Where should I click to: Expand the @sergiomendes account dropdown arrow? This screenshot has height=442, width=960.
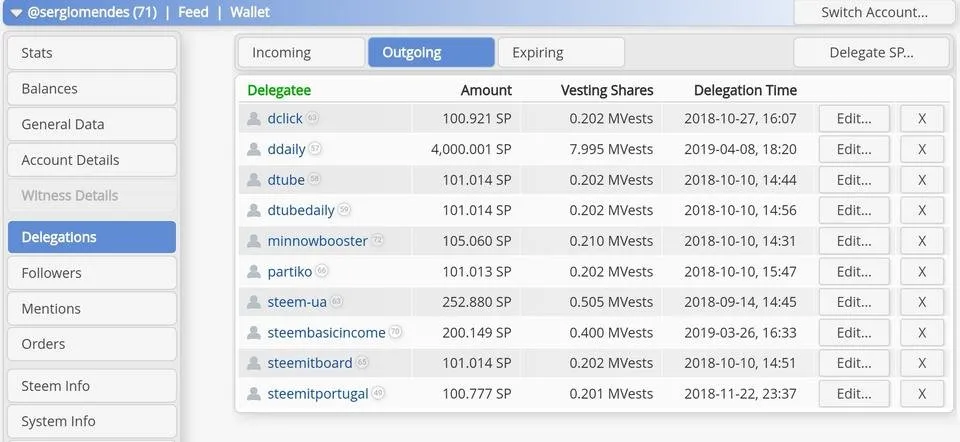(17, 12)
